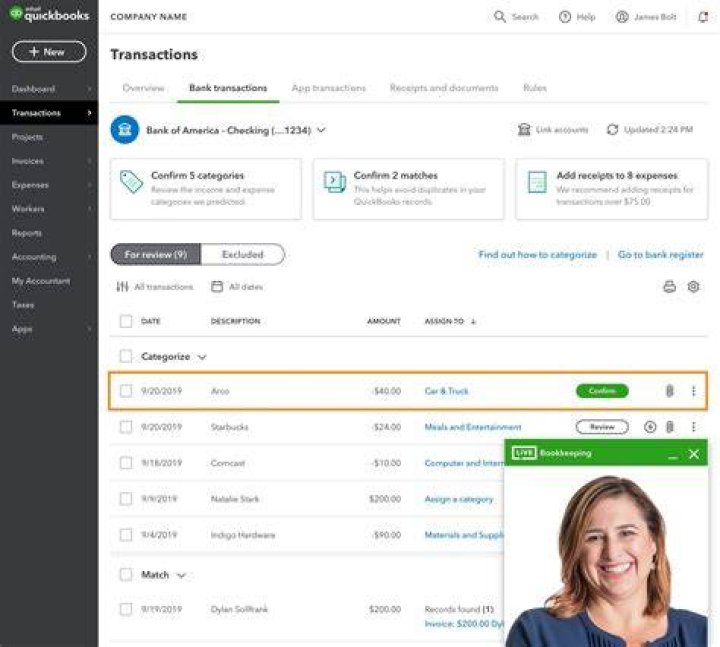This screenshot has height=647, width=720.
Task: Expand the Invoices sidebar arrow
Action: tap(90, 161)
